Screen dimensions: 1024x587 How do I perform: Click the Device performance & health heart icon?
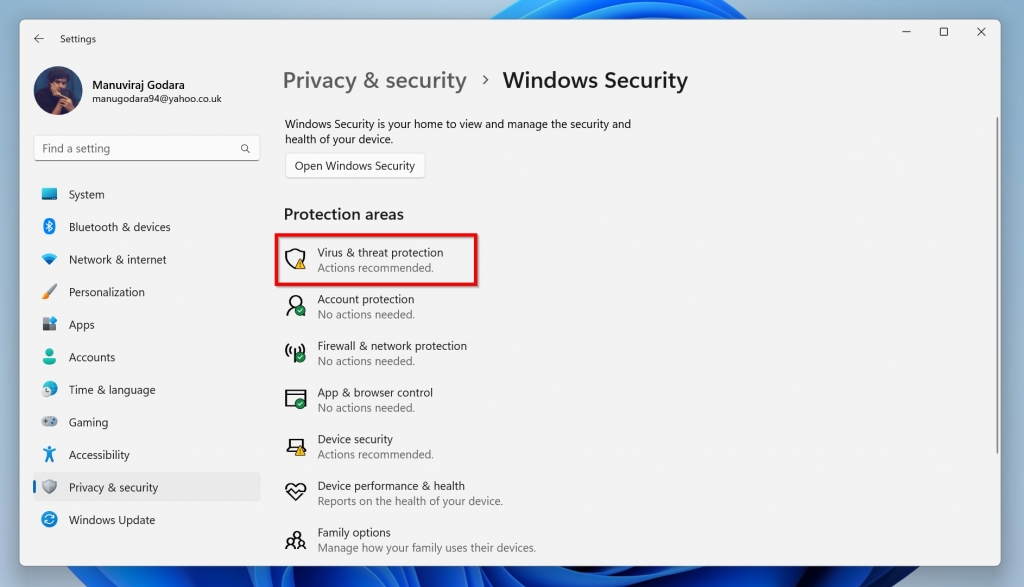(294, 492)
